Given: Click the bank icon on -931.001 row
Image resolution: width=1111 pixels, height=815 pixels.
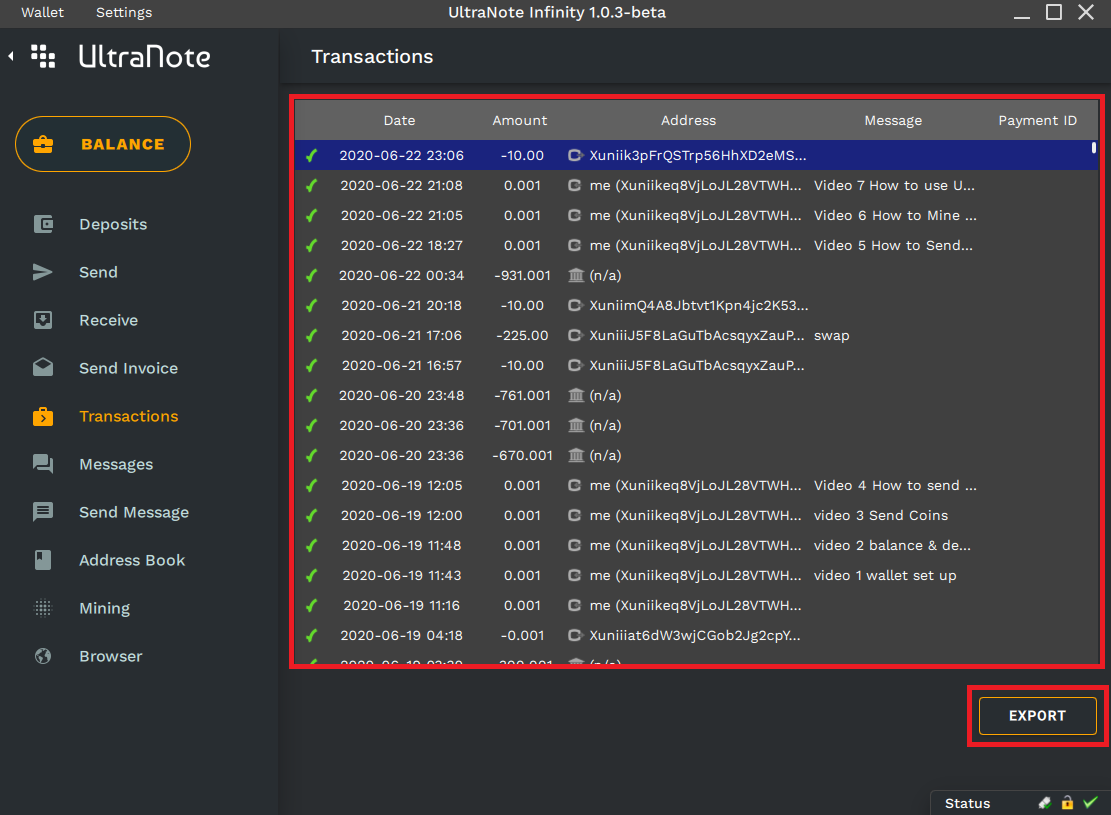Looking at the screenshot, I should pyautogui.click(x=576, y=275).
